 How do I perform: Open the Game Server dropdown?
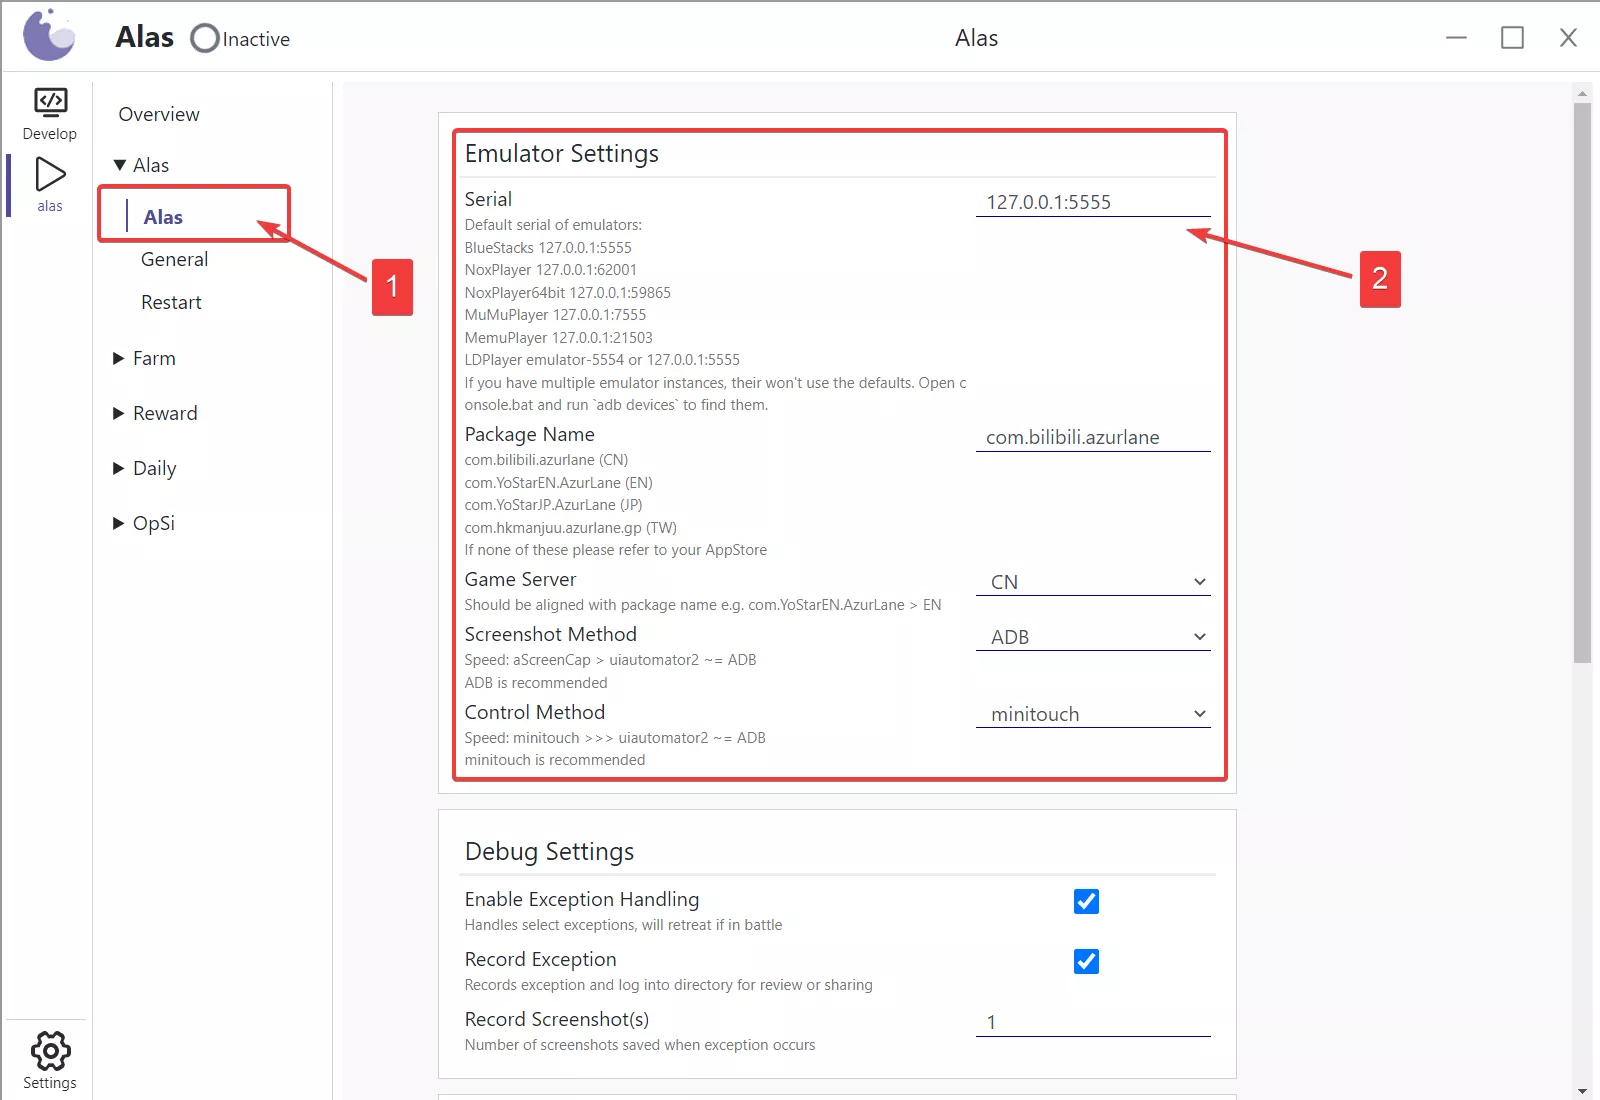tap(1093, 582)
